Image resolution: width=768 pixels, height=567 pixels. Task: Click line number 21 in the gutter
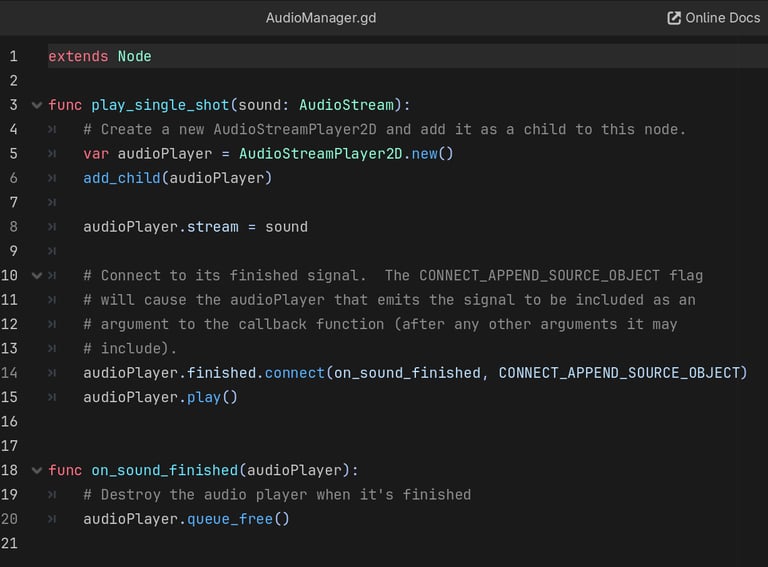[x=9, y=543]
